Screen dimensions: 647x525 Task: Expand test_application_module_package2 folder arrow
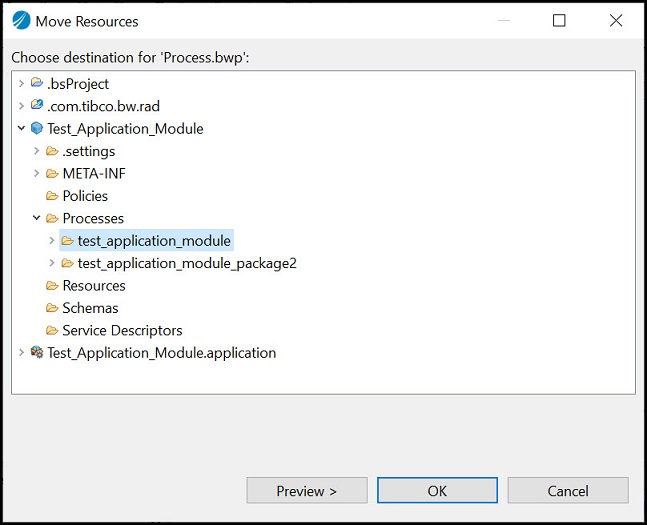pos(52,262)
